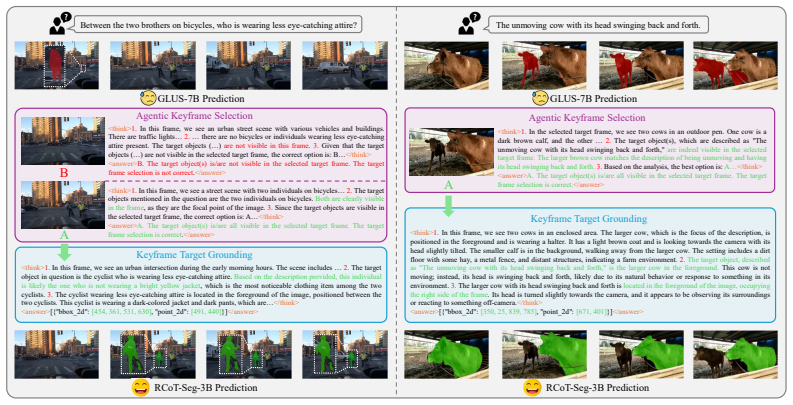Click the left "GLUS-7B Prediction" label

(201, 99)
